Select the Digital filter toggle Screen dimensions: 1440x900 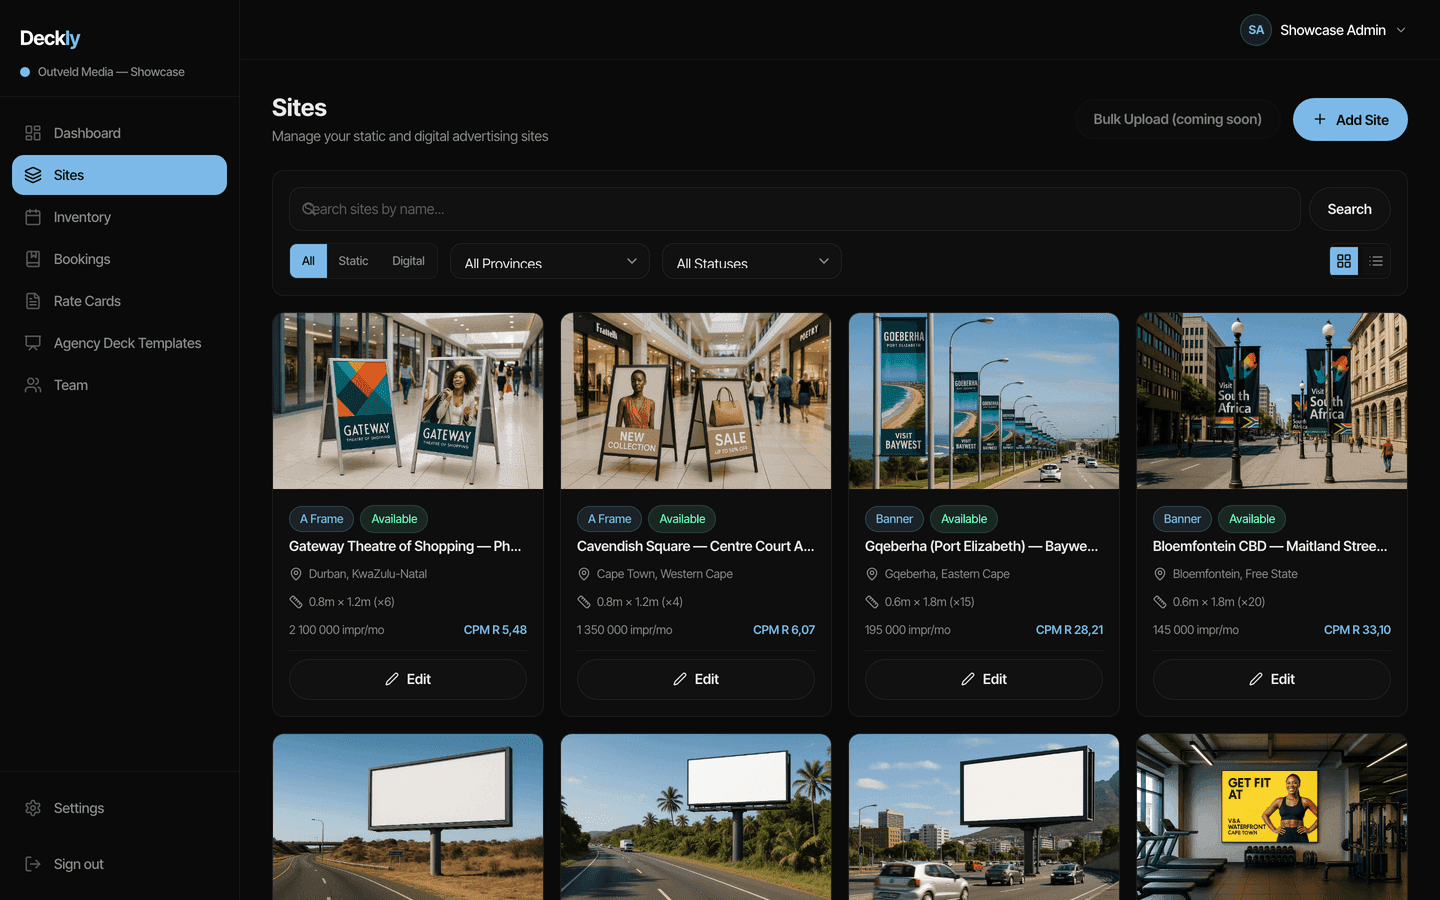pos(408,261)
